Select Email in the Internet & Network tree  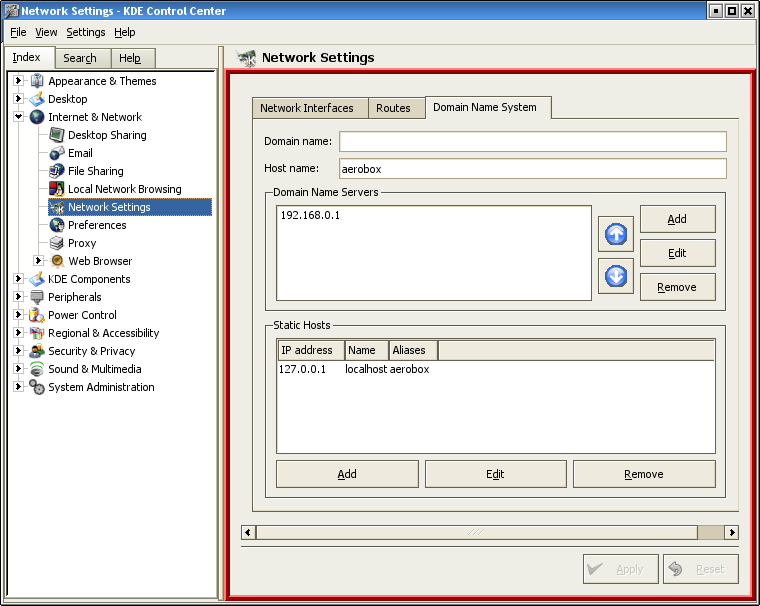coord(80,153)
